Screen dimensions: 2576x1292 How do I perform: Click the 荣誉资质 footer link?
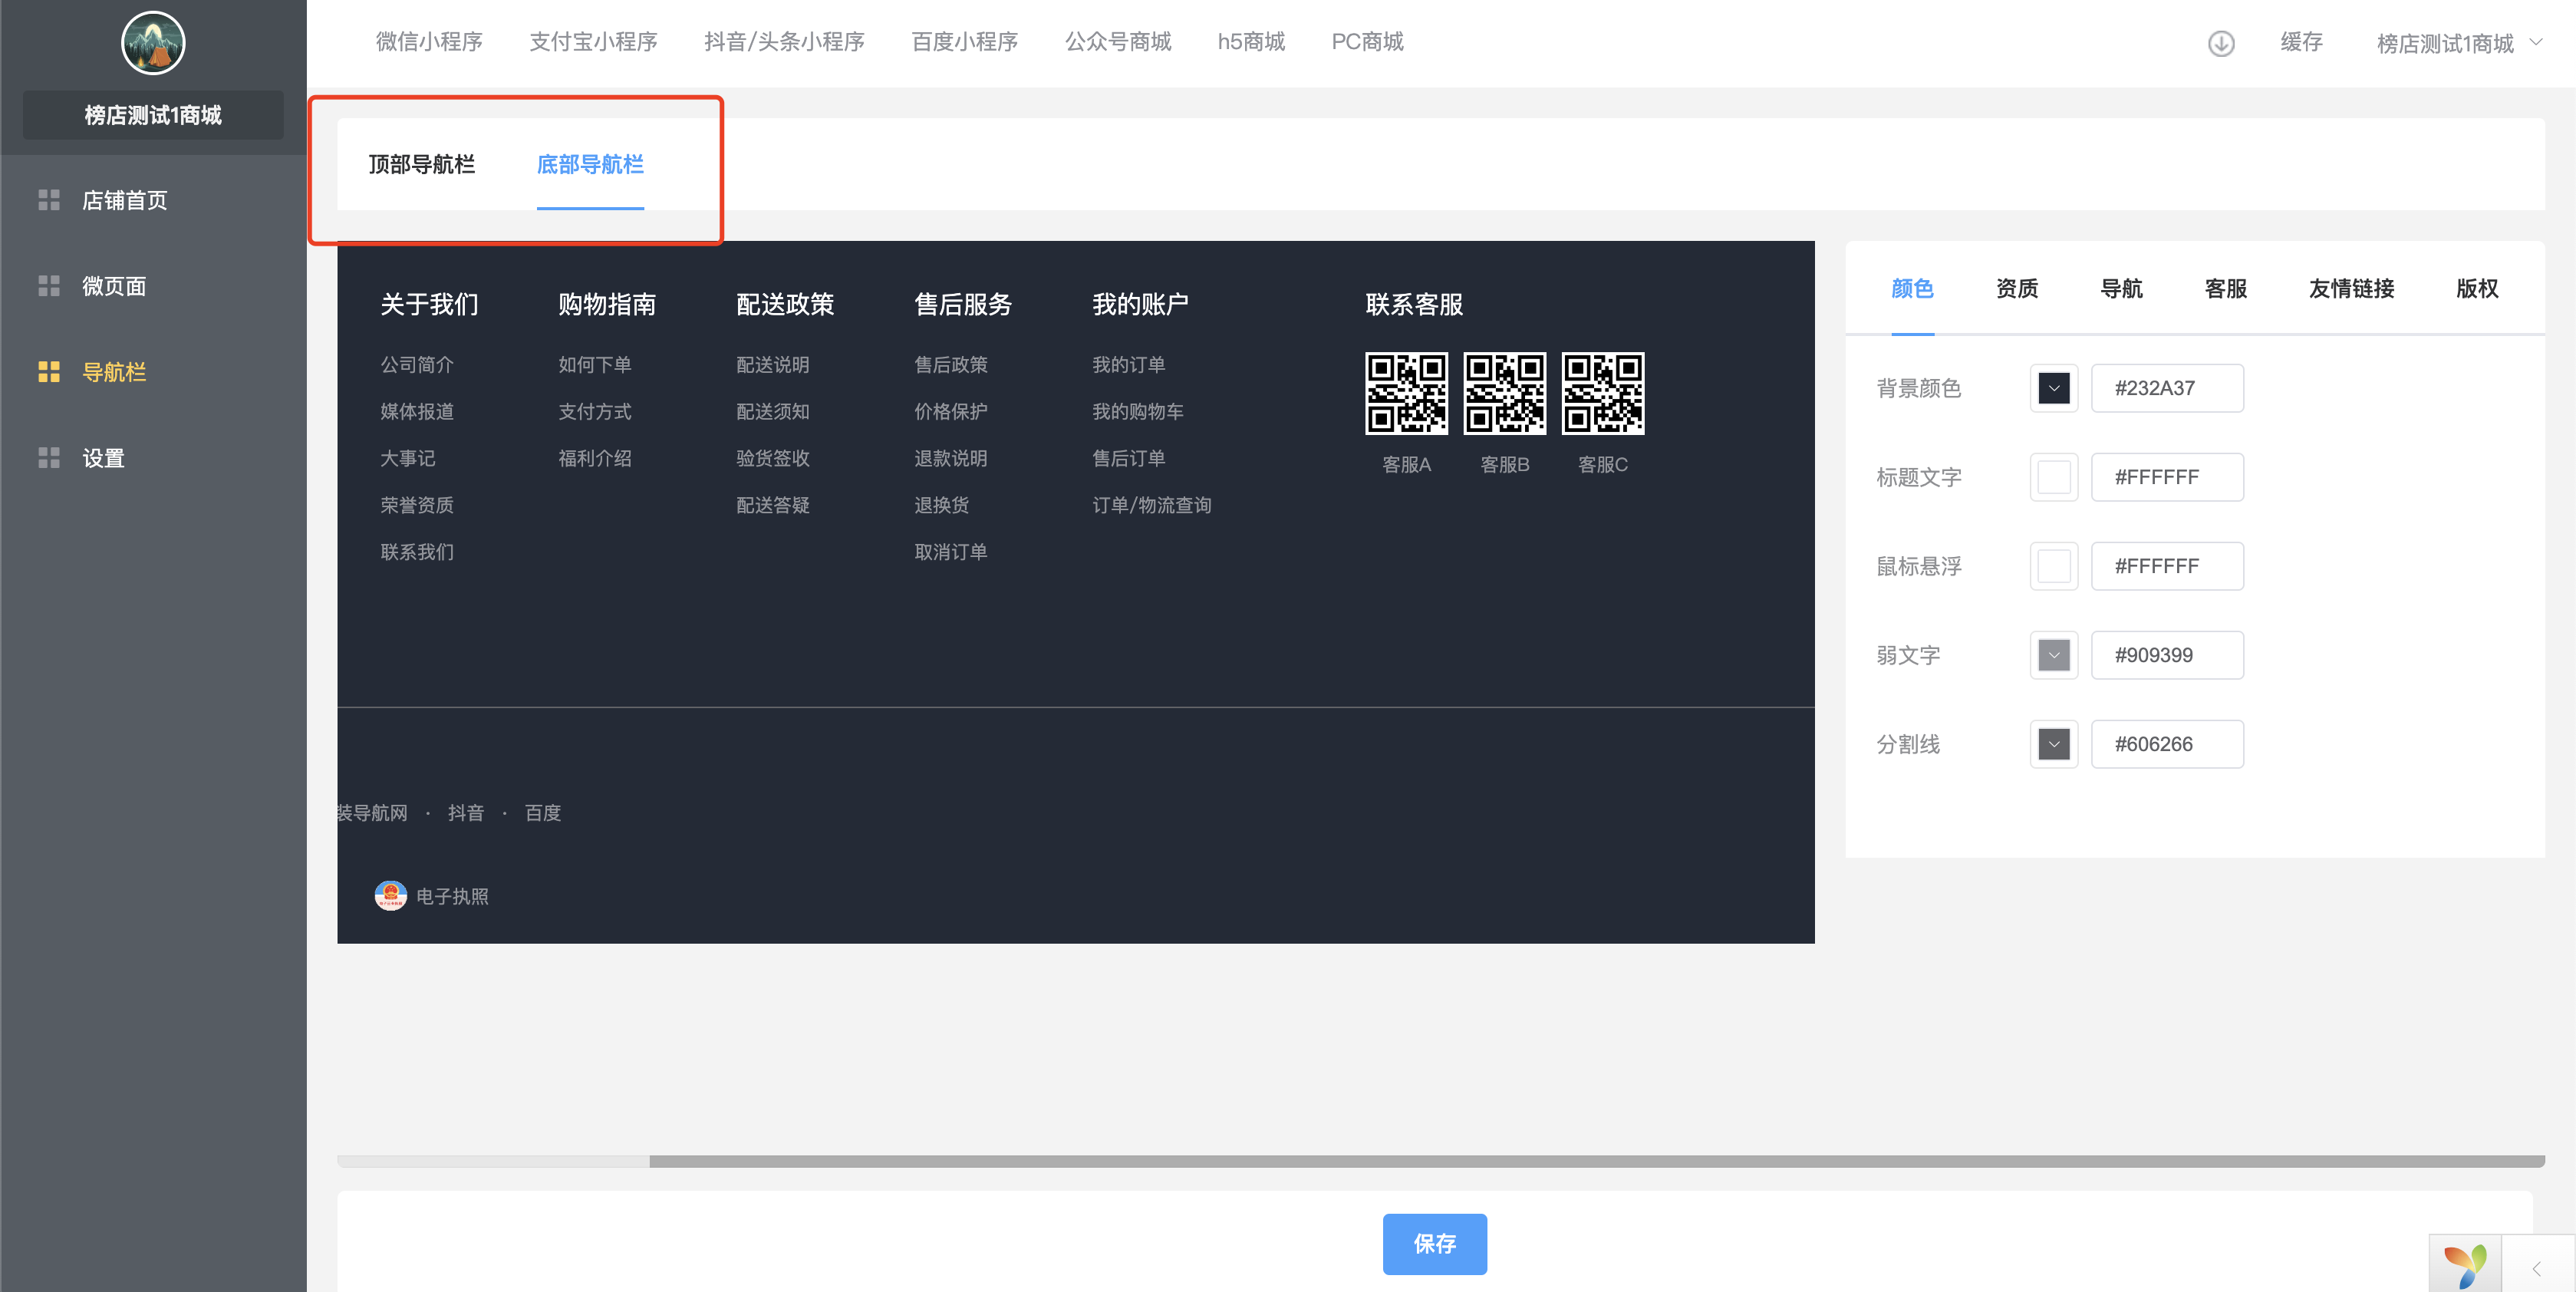[417, 505]
